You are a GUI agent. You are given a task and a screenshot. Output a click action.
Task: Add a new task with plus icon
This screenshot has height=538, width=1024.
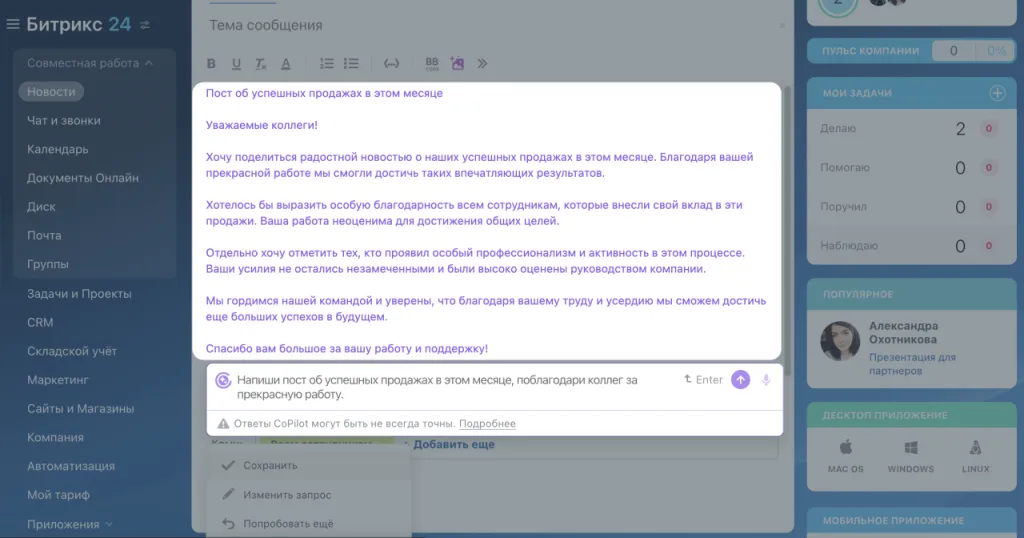tap(996, 93)
